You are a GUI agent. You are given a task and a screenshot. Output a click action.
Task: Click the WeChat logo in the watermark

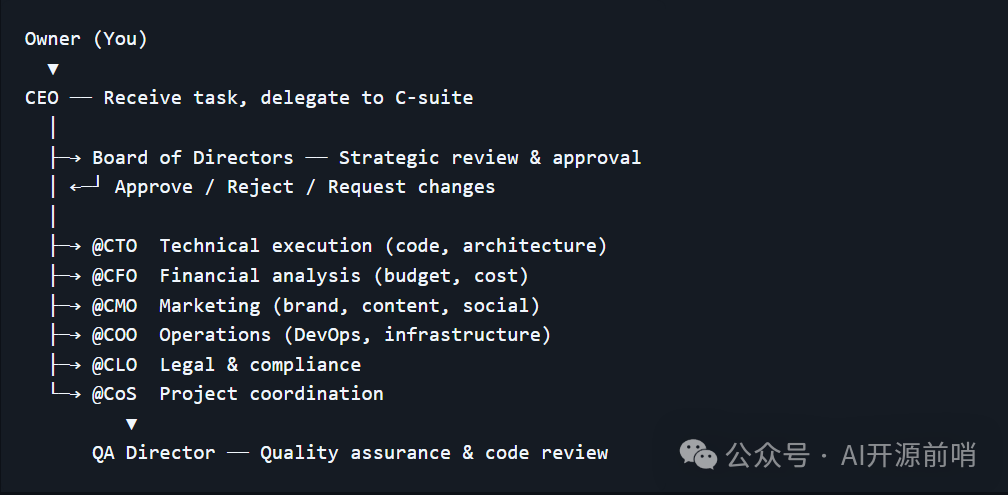[x=699, y=456]
